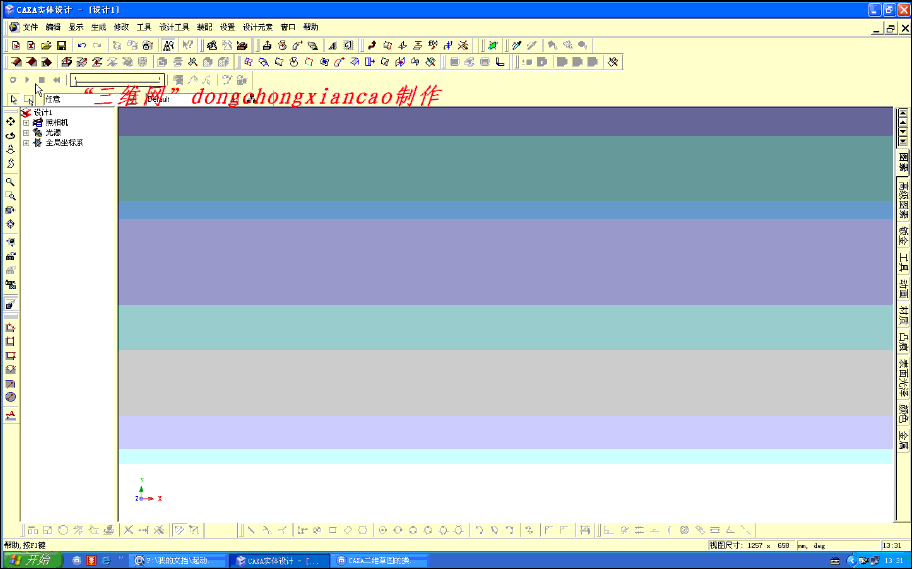Click the 视图尺寸 status bar text
912x569 pixels.
click(750, 545)
